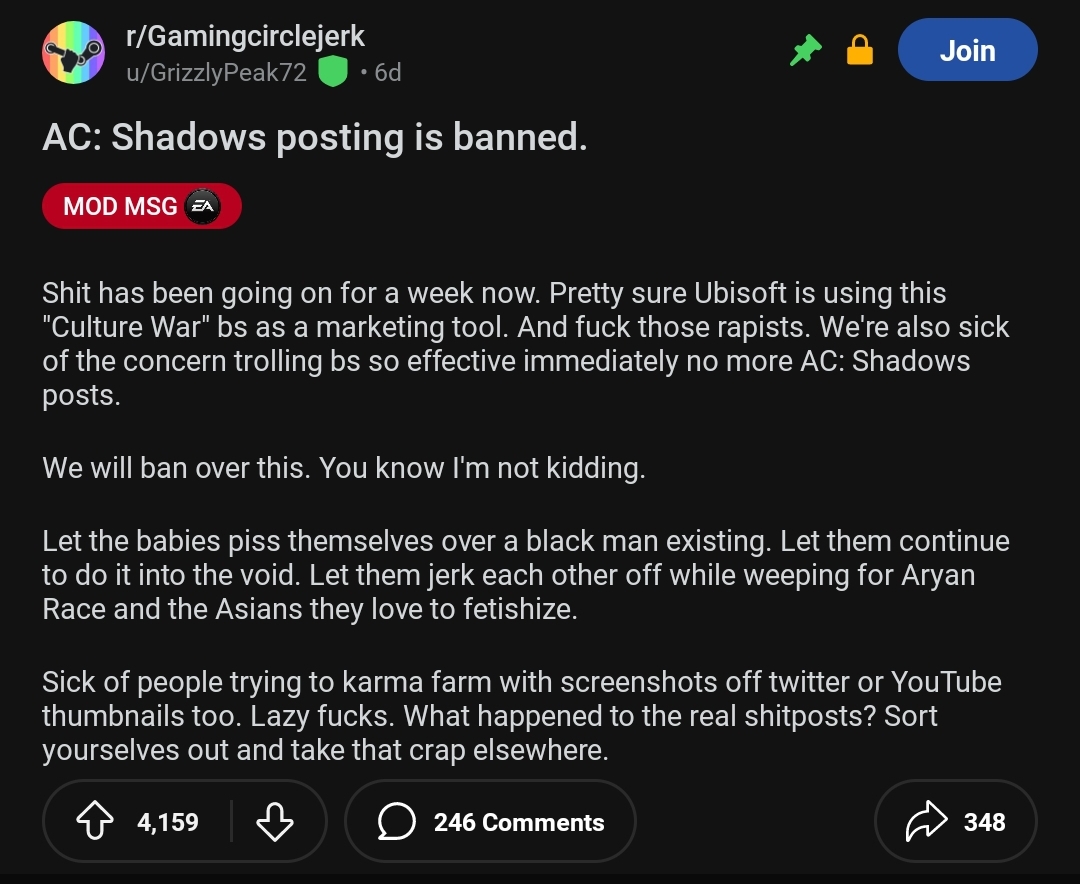This screenshot has height=884, width=1080.
Task: Open the rainbow Gamingcirclejerk subreddit avatar
Action: click(x=74, y=52)
